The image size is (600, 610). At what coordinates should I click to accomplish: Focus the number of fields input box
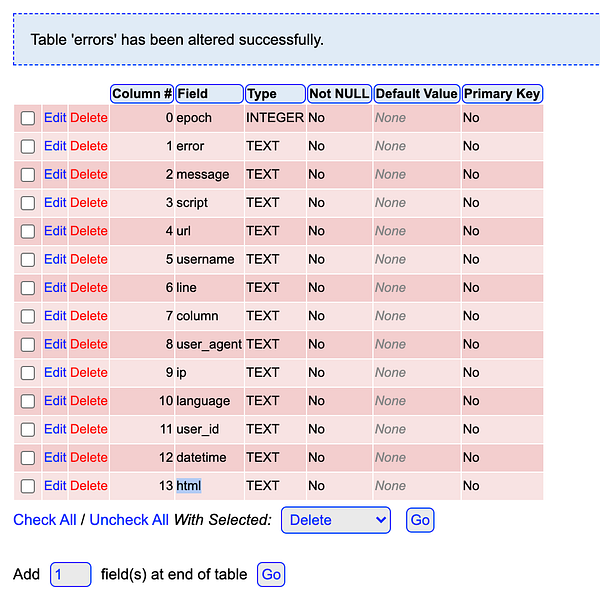(x=71, y=575)
